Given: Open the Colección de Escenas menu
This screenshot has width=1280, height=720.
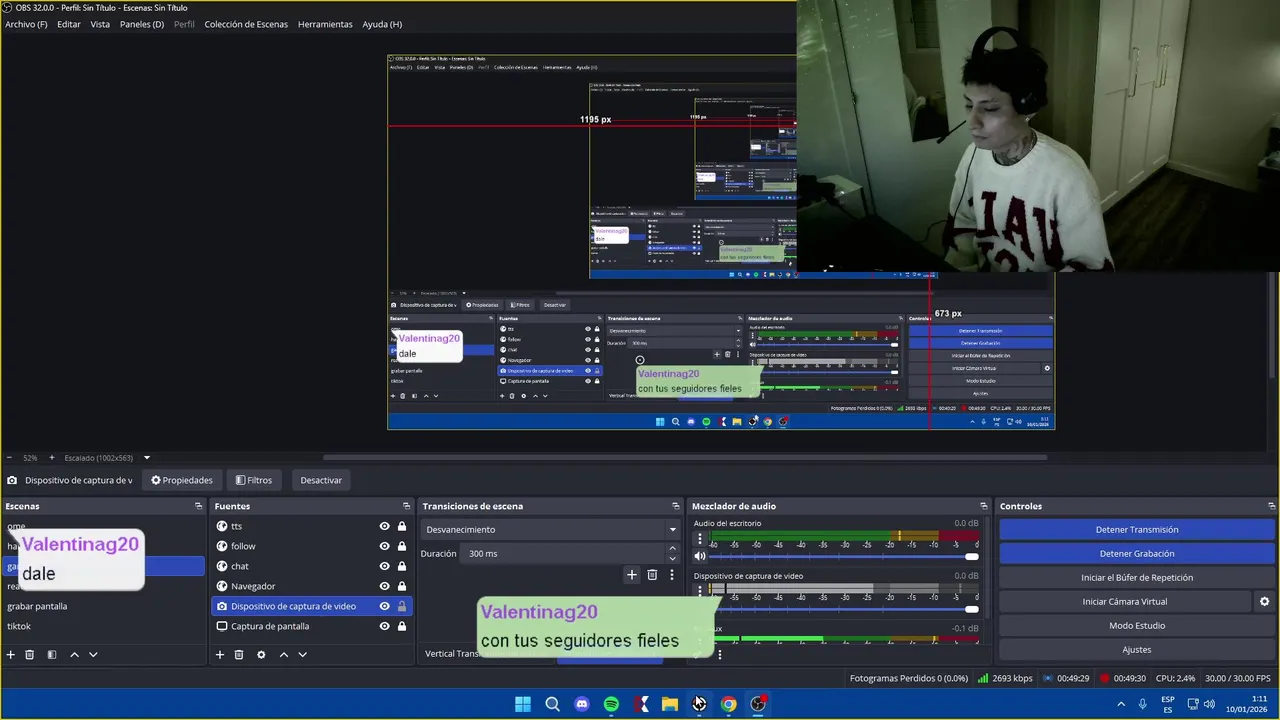Looking at the screenshot, I should pos(246,24).
